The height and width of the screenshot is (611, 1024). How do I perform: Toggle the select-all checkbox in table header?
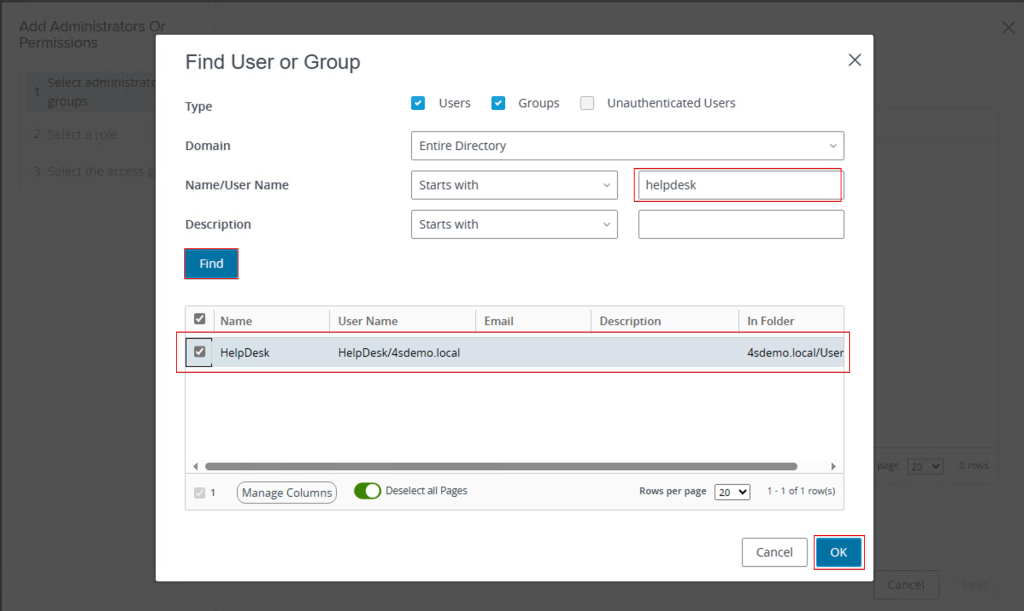coord(200,319)
